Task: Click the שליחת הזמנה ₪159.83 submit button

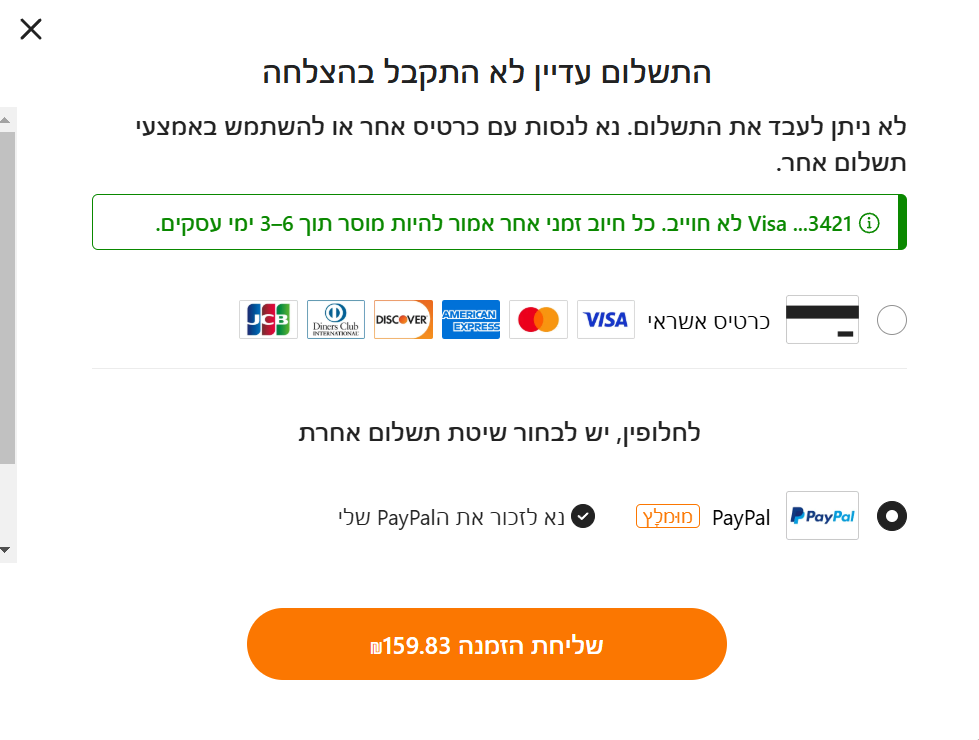Action: coord(487,643)
